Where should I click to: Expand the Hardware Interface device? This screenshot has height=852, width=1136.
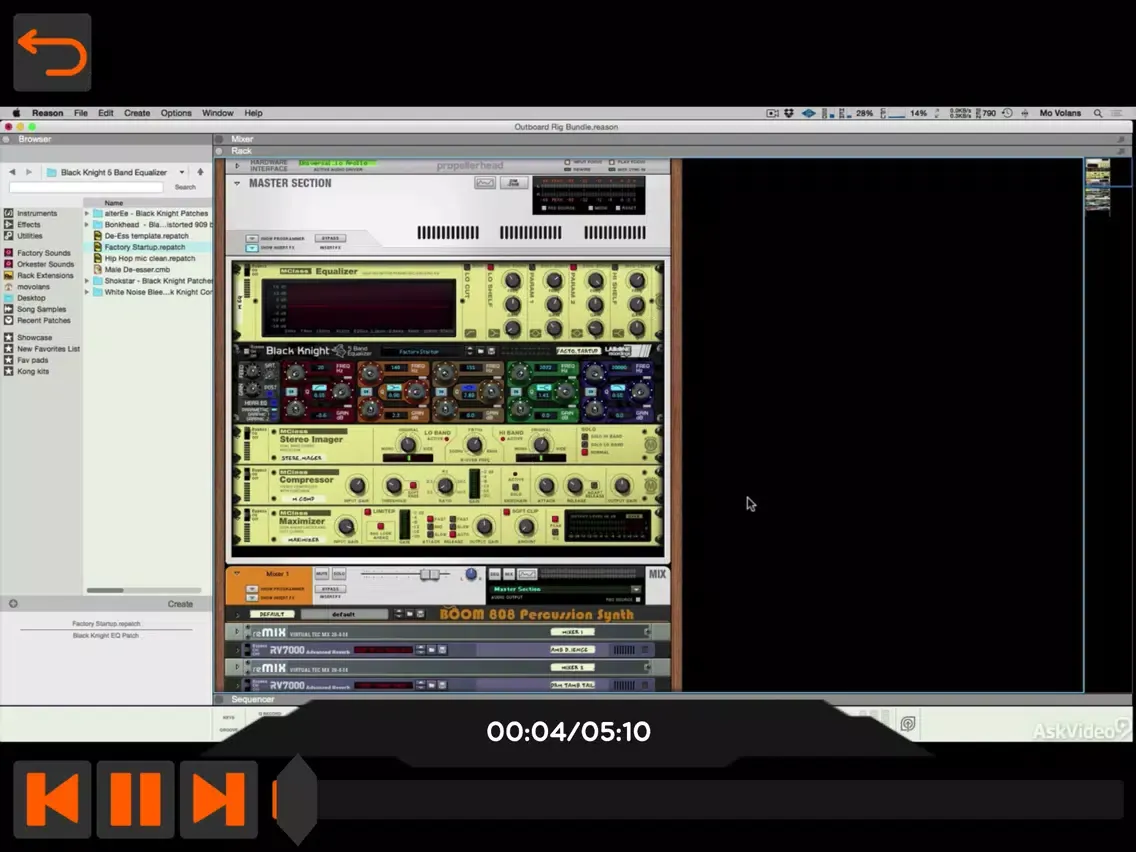point(237,166)
